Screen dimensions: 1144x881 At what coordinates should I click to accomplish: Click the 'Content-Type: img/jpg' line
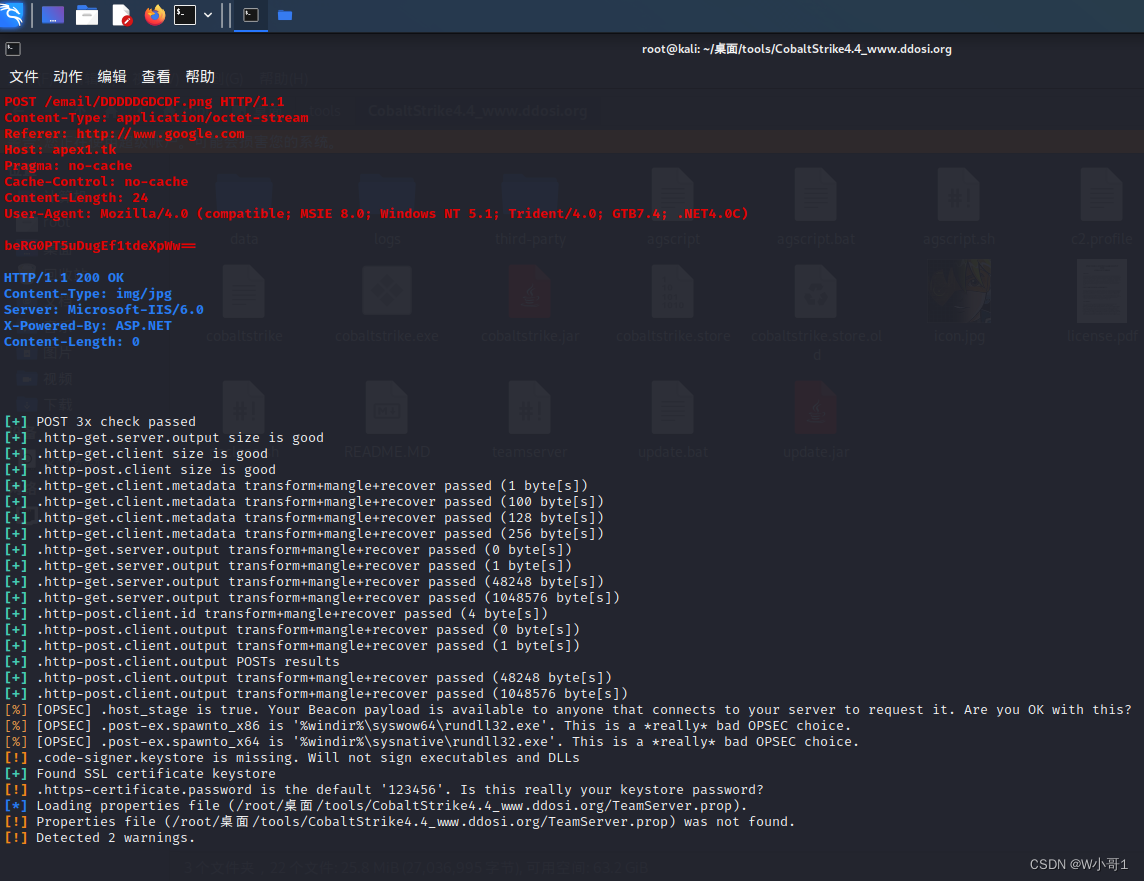click(88, 294)
